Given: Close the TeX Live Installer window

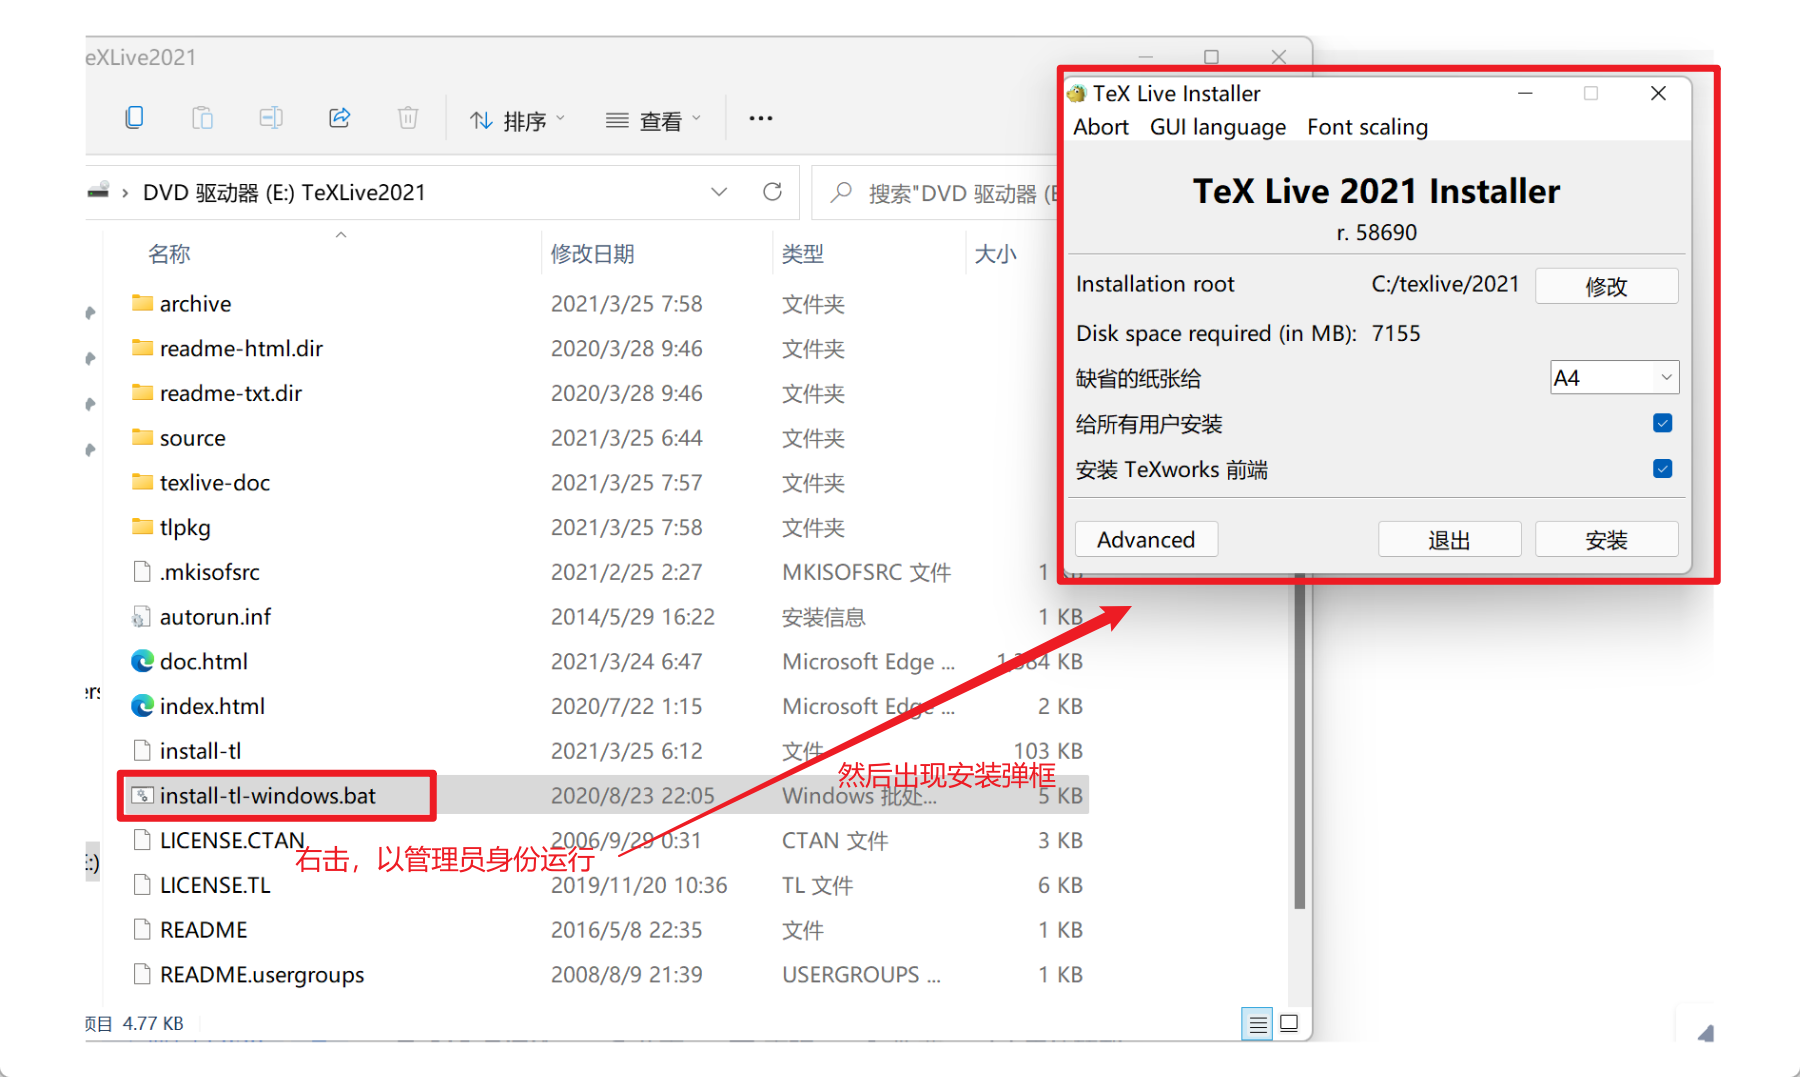Looking at the screenshot, I should point(1658,93).
